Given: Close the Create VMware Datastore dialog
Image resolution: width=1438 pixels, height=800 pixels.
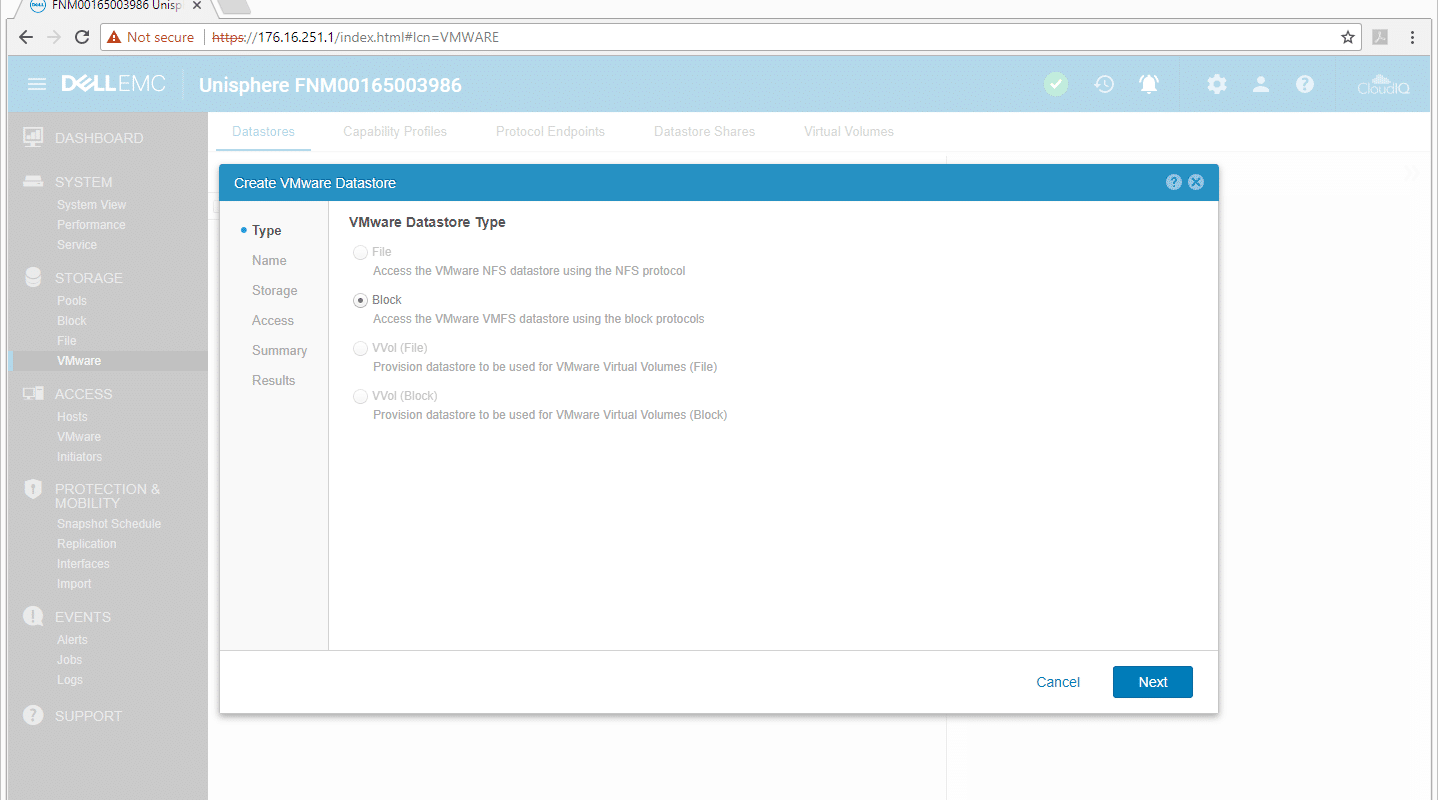Looking at the screenshot, I should (x=1196, y=182).
